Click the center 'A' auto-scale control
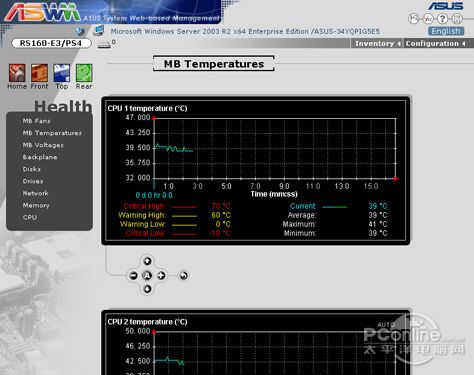474x375 pixels. point(147,275)
